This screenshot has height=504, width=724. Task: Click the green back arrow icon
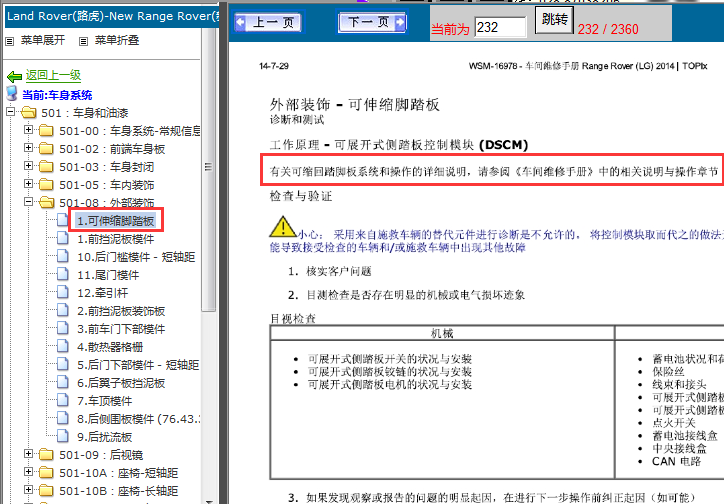pos(15,76)
